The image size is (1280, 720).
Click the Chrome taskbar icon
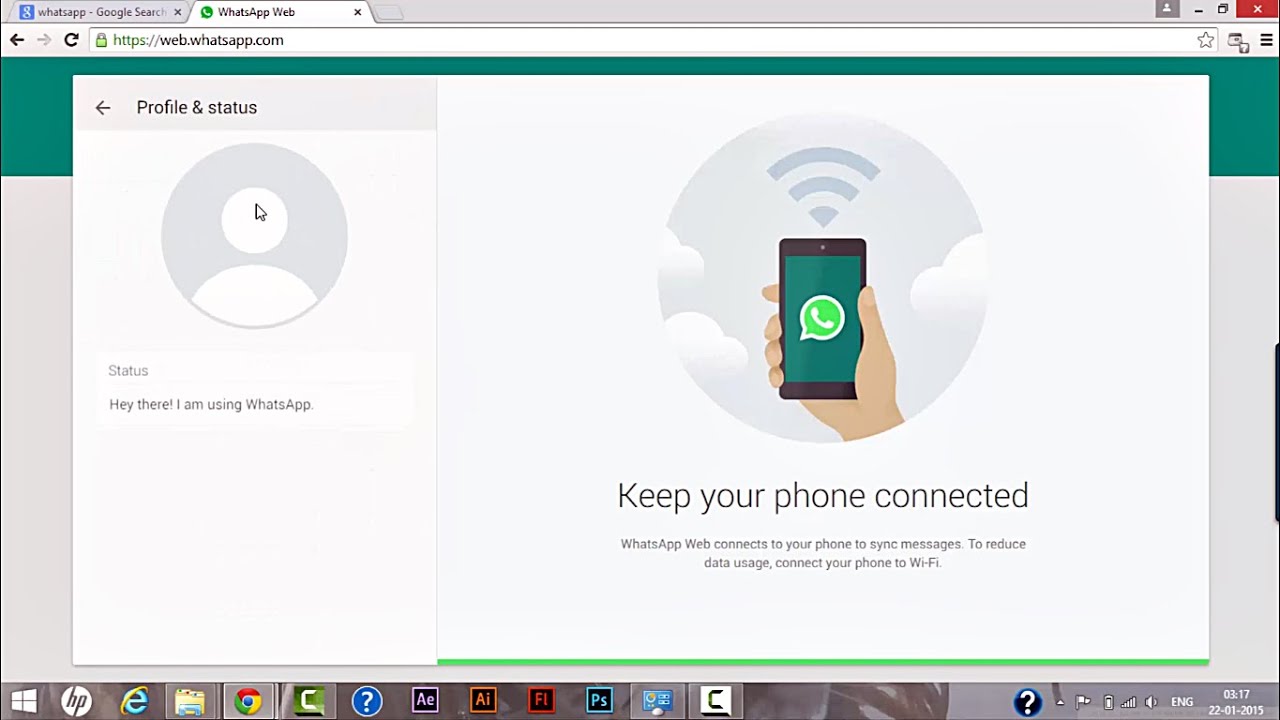point(248,701)
